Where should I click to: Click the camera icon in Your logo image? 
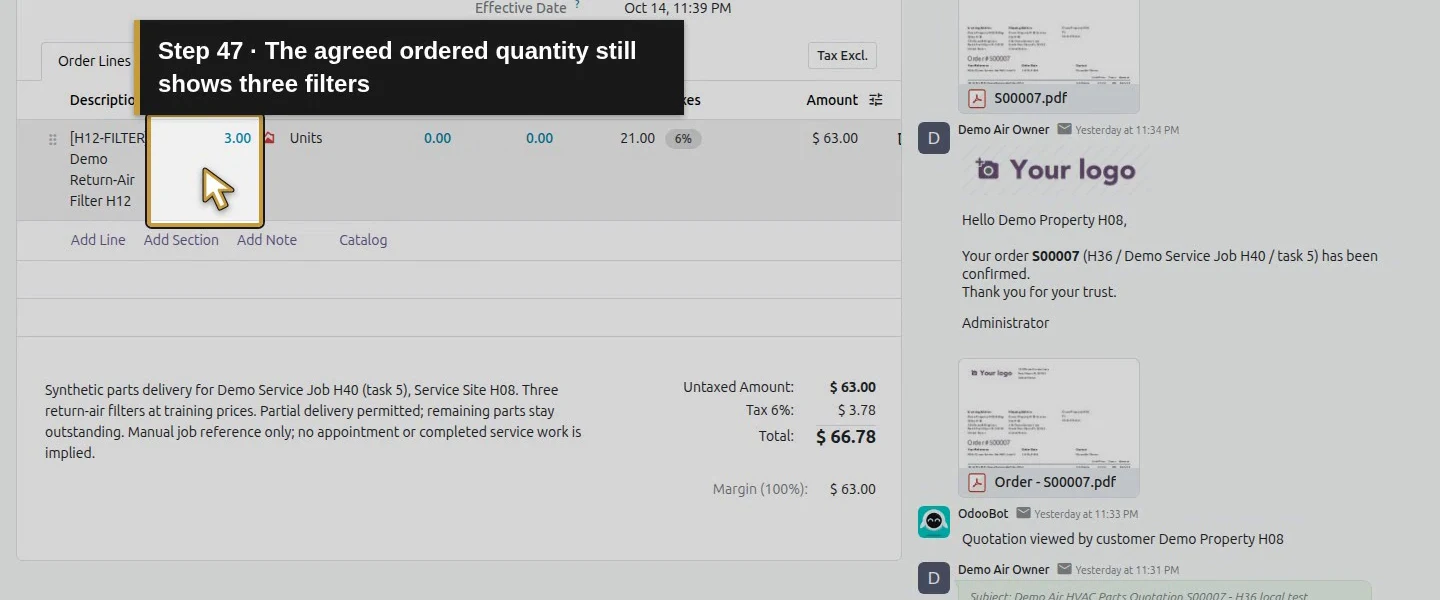[x=988, y=170]
